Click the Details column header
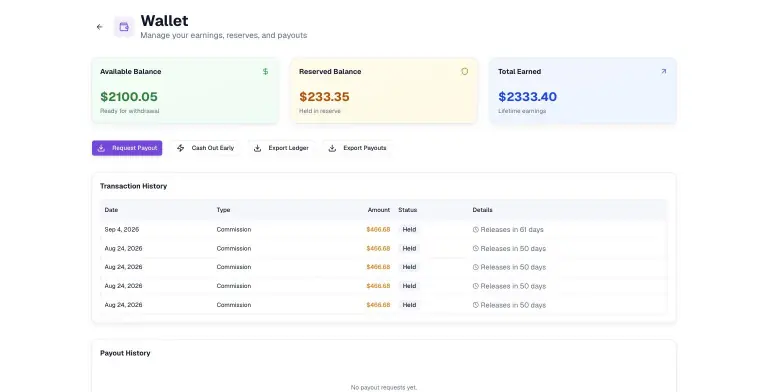The width and height of the screenshot is (768, 392). tap(482, 210)
